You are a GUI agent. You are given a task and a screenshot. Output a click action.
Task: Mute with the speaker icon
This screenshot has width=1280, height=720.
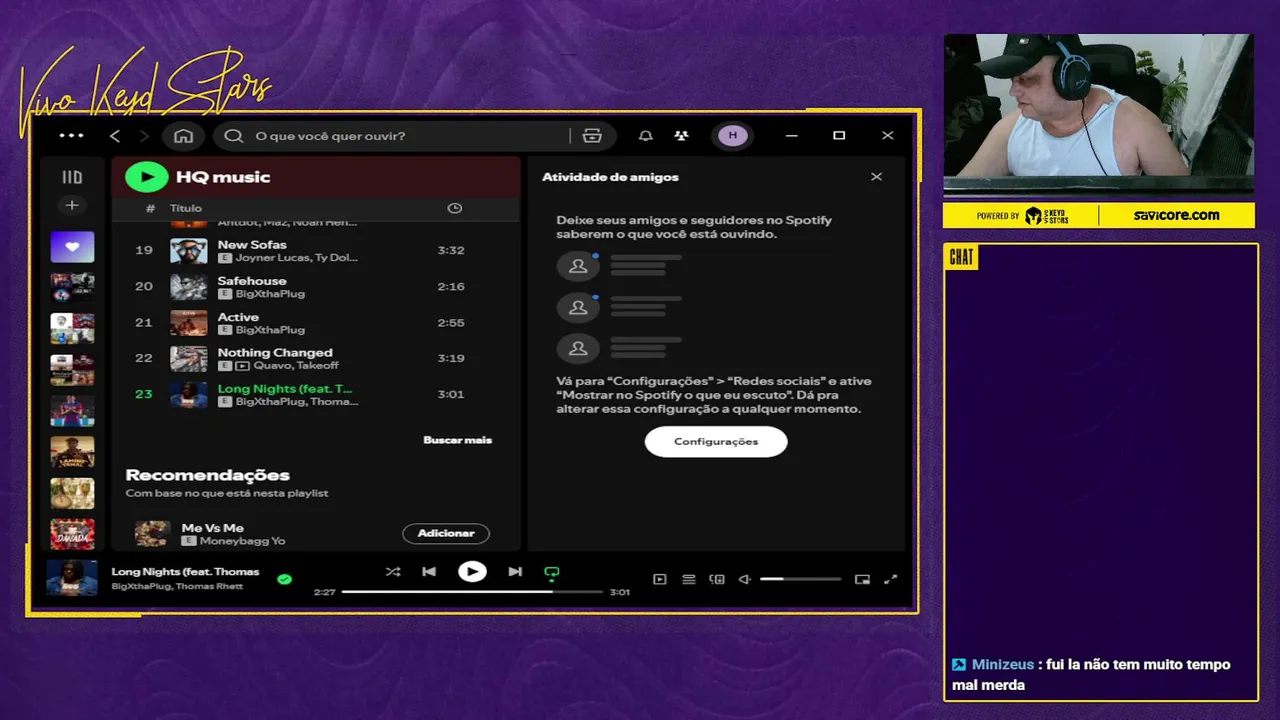click(x=744, y=579)
